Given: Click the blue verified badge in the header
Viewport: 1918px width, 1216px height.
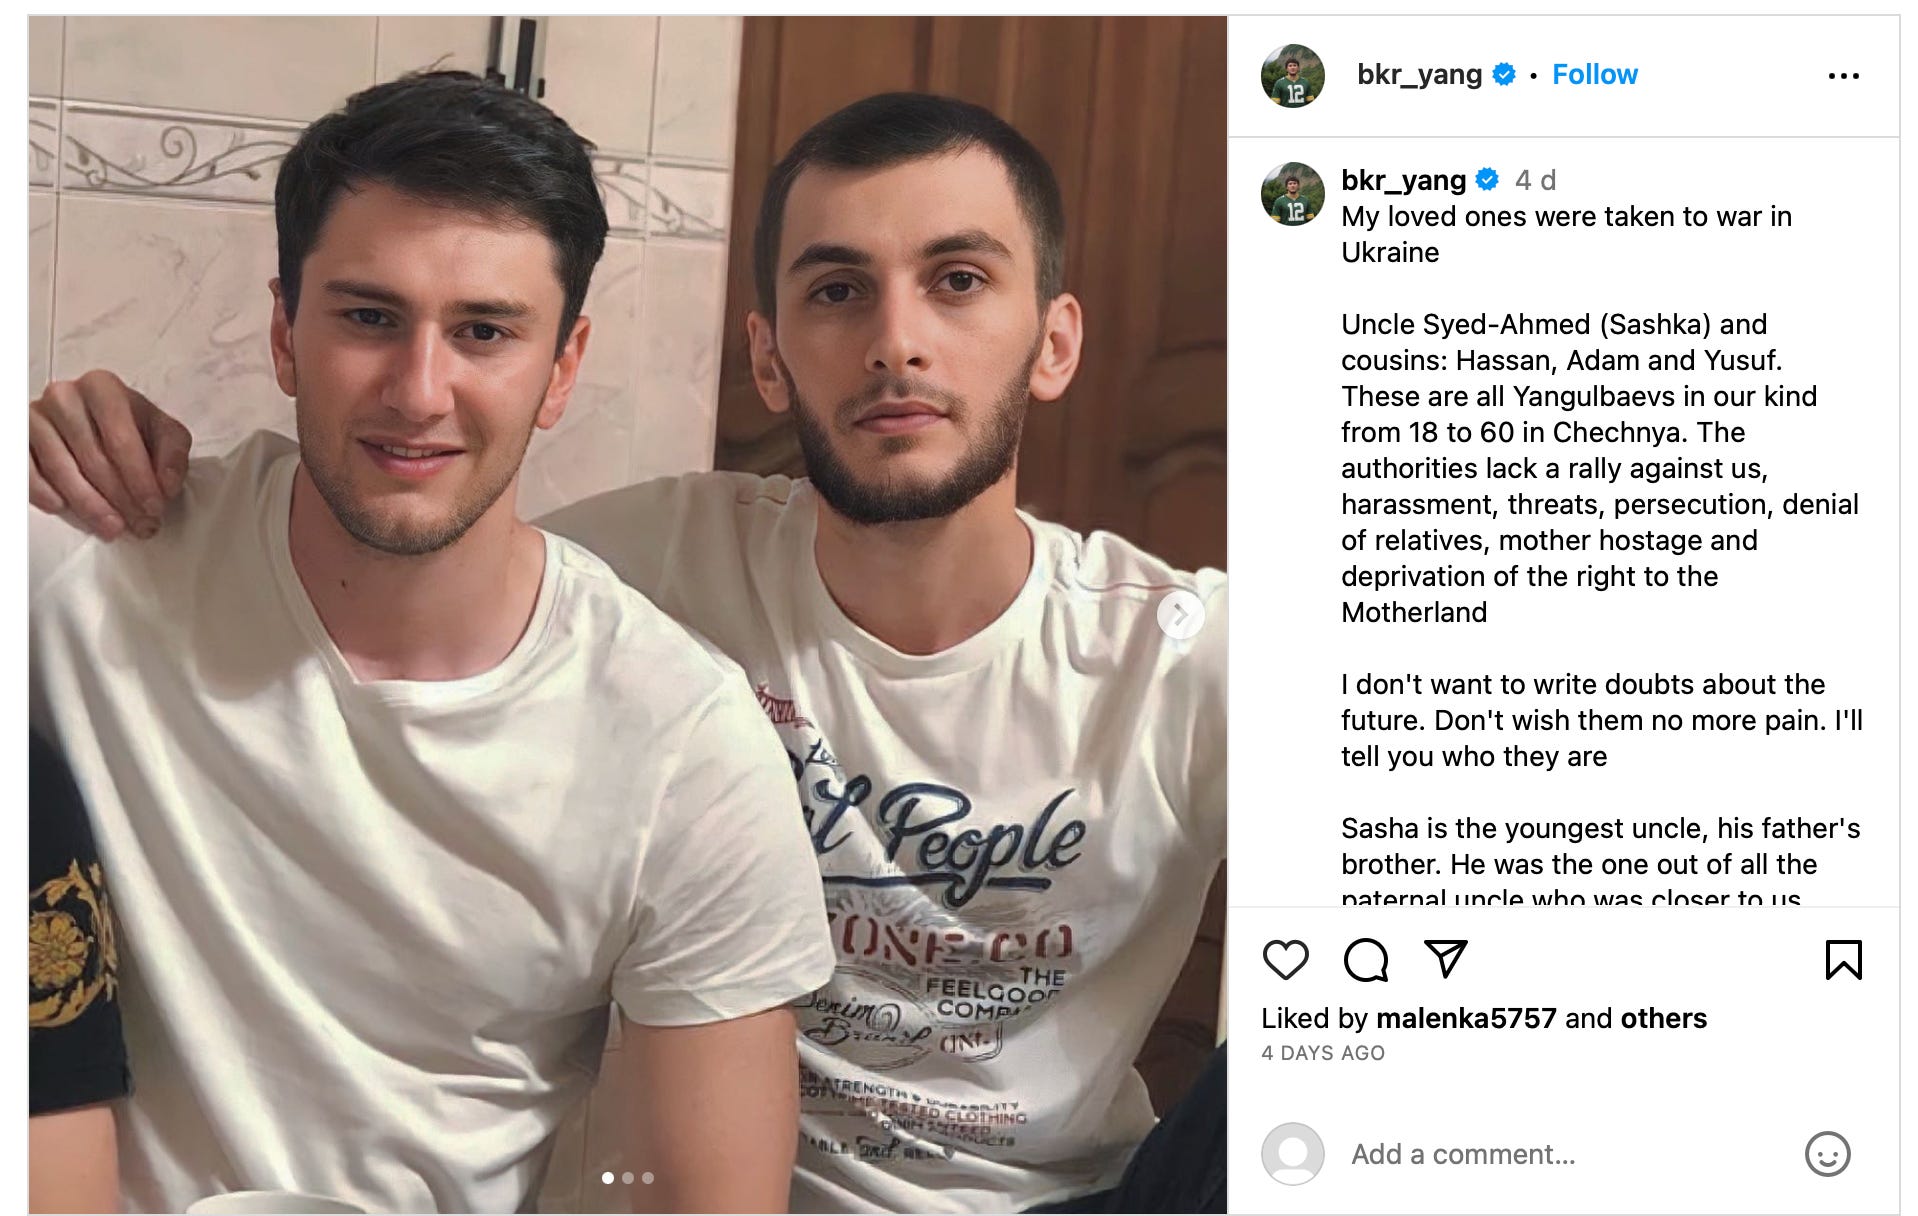Looking at the screenshot, I should point(1504,74).
